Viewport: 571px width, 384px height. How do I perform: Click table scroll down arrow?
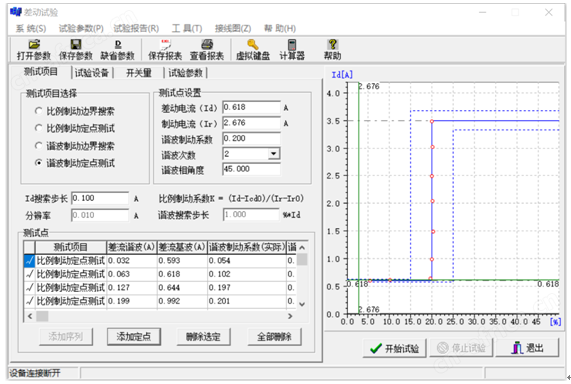pos(302,304)
